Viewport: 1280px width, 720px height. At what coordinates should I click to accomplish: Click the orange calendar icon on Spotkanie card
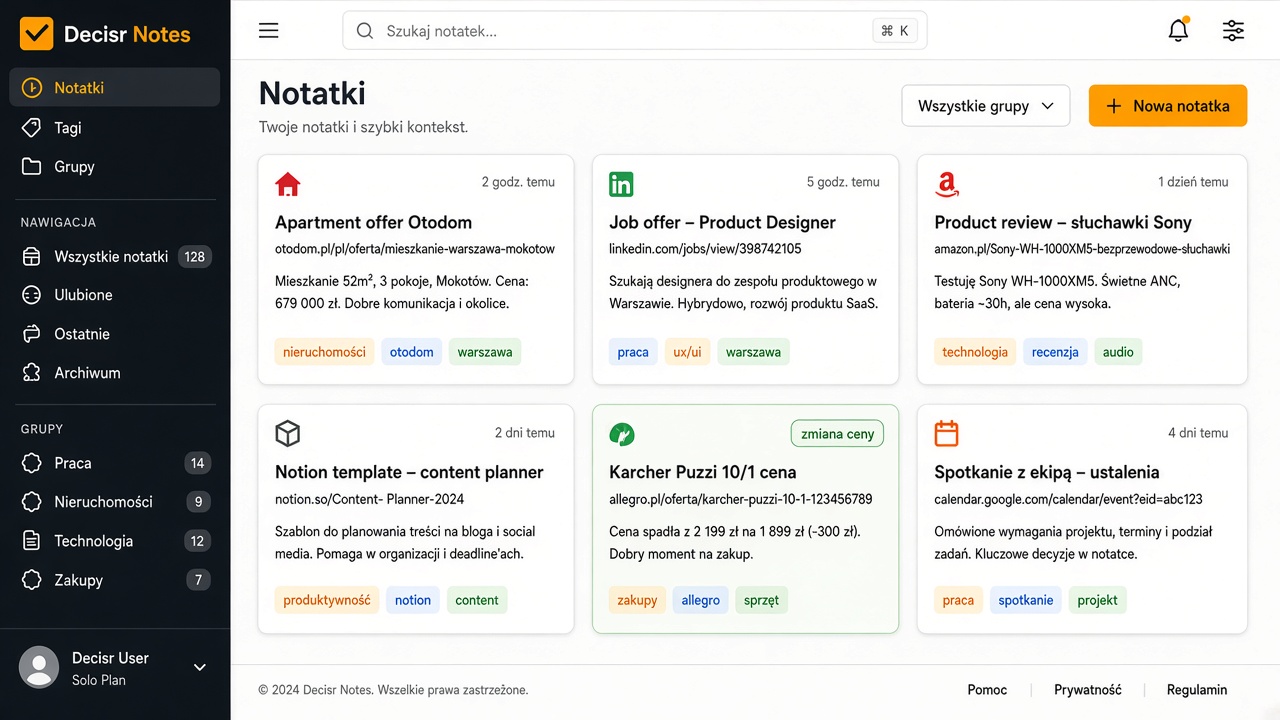946,433
